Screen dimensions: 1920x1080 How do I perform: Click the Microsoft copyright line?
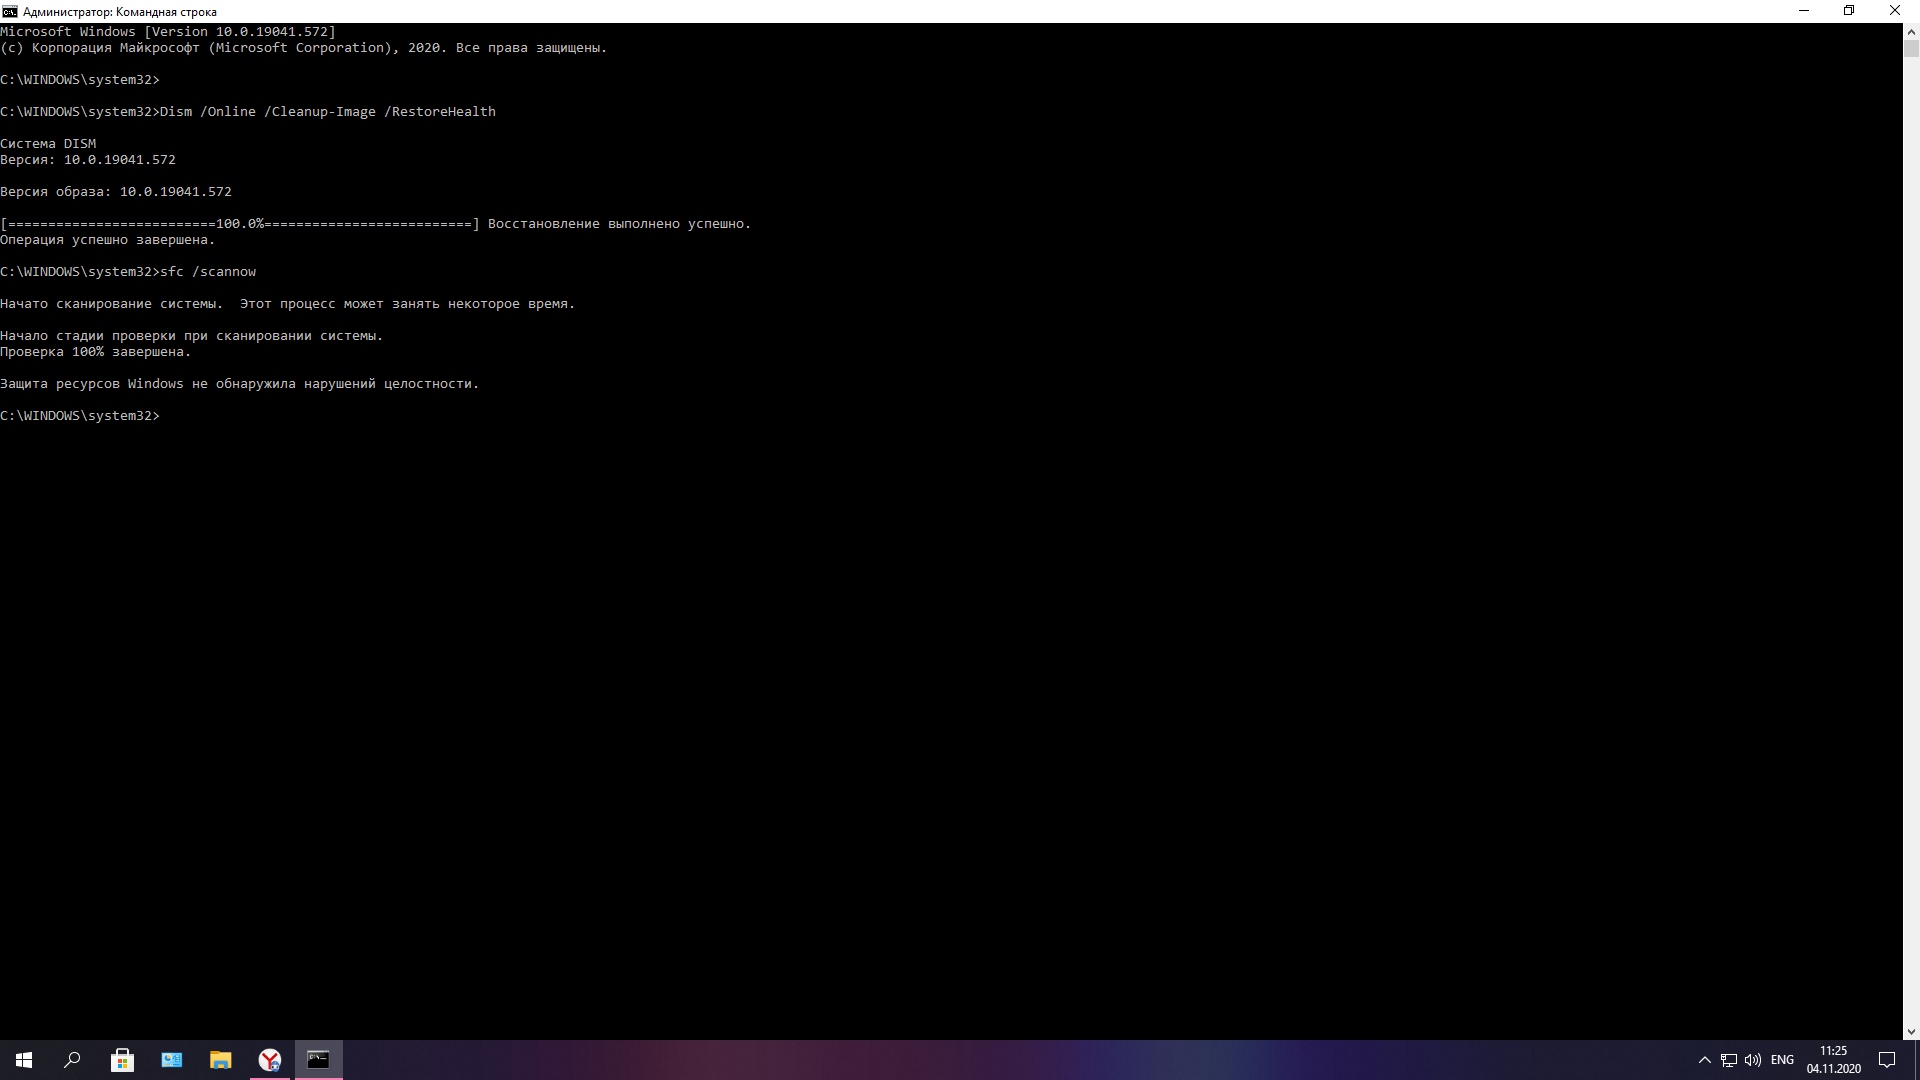304,48
